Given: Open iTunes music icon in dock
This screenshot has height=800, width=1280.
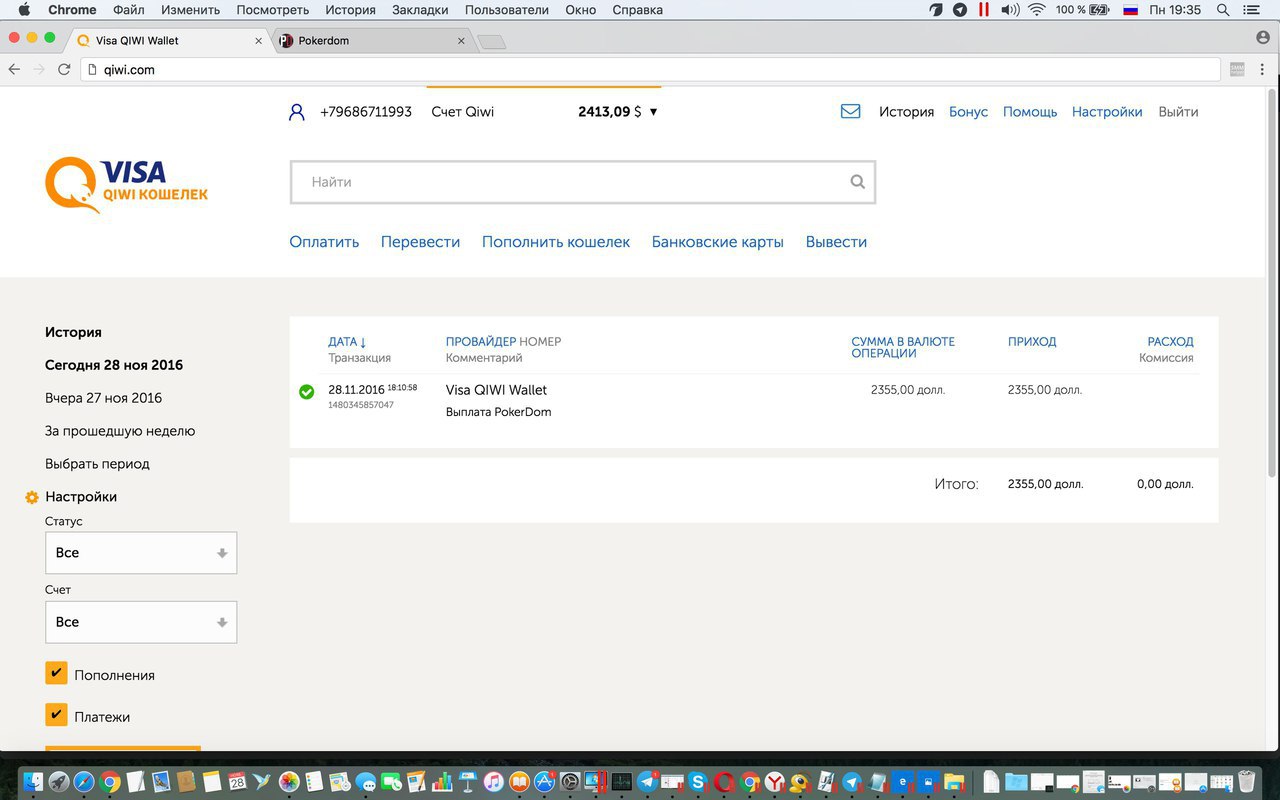Looking at the screenshot, I should click(493, 782).
